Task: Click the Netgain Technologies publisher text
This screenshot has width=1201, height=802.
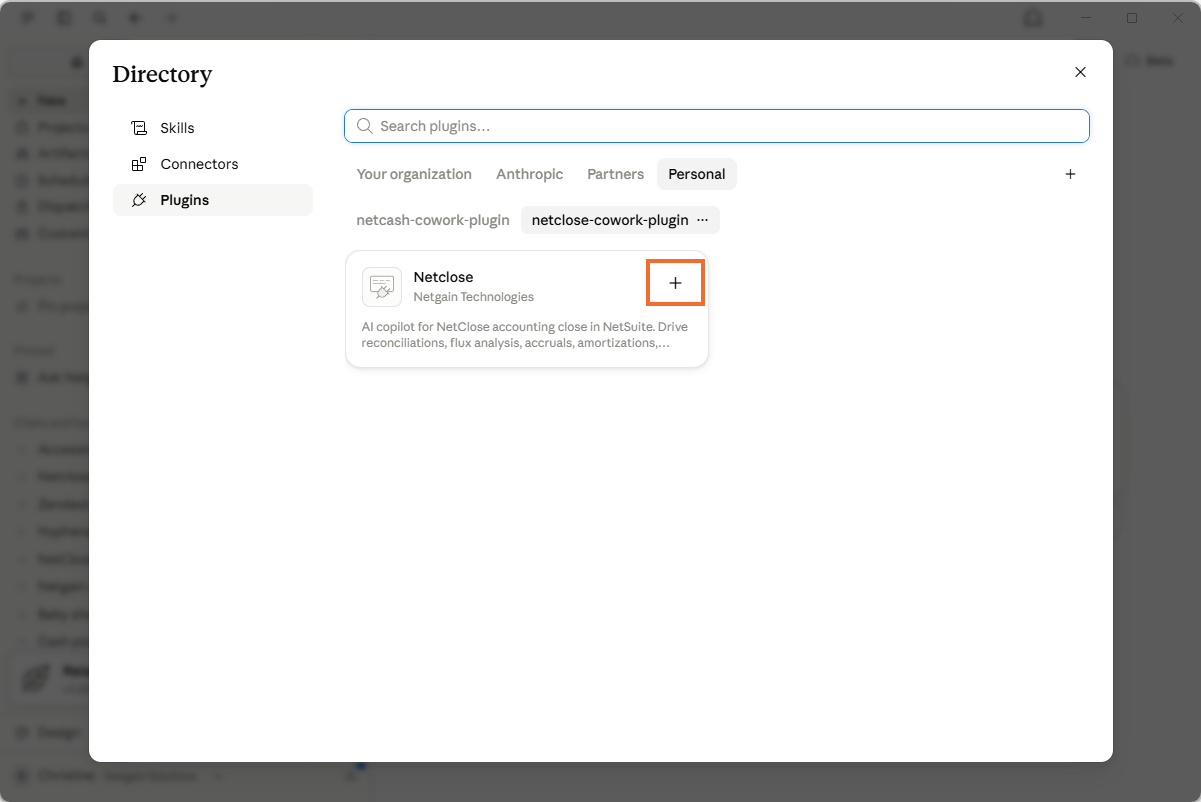Action: click(x=474, y=297)
